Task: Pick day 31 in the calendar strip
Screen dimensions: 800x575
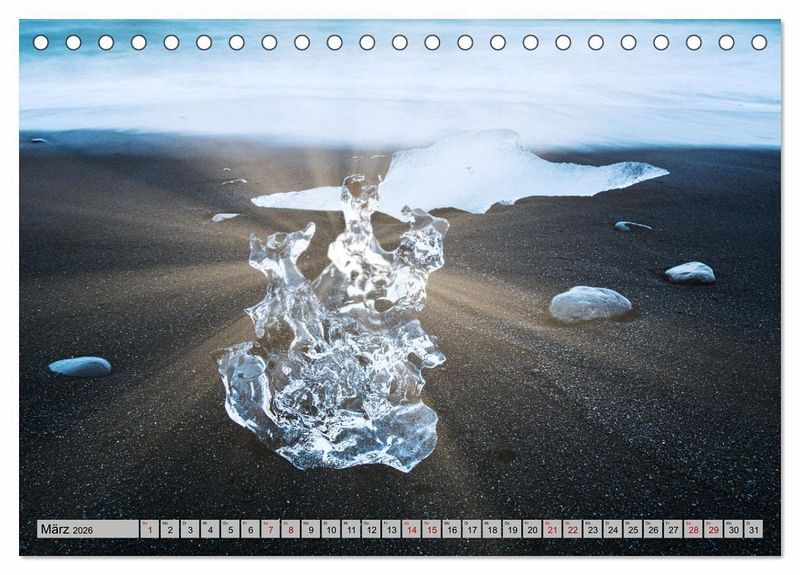Action: pos(754,529)
